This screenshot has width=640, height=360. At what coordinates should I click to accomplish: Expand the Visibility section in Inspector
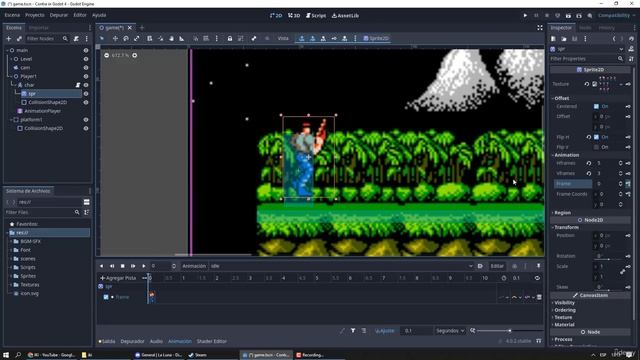click(563, 303)
